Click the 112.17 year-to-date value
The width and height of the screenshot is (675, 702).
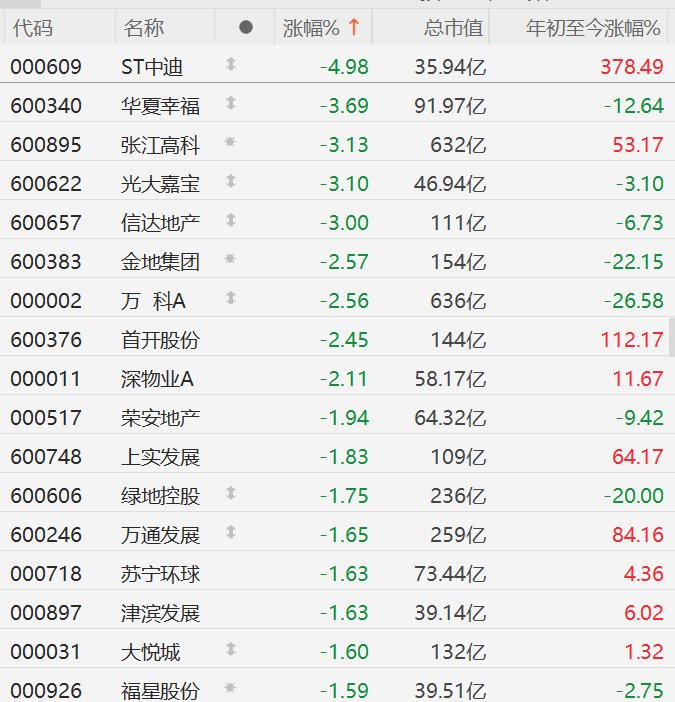click(632, 340)
